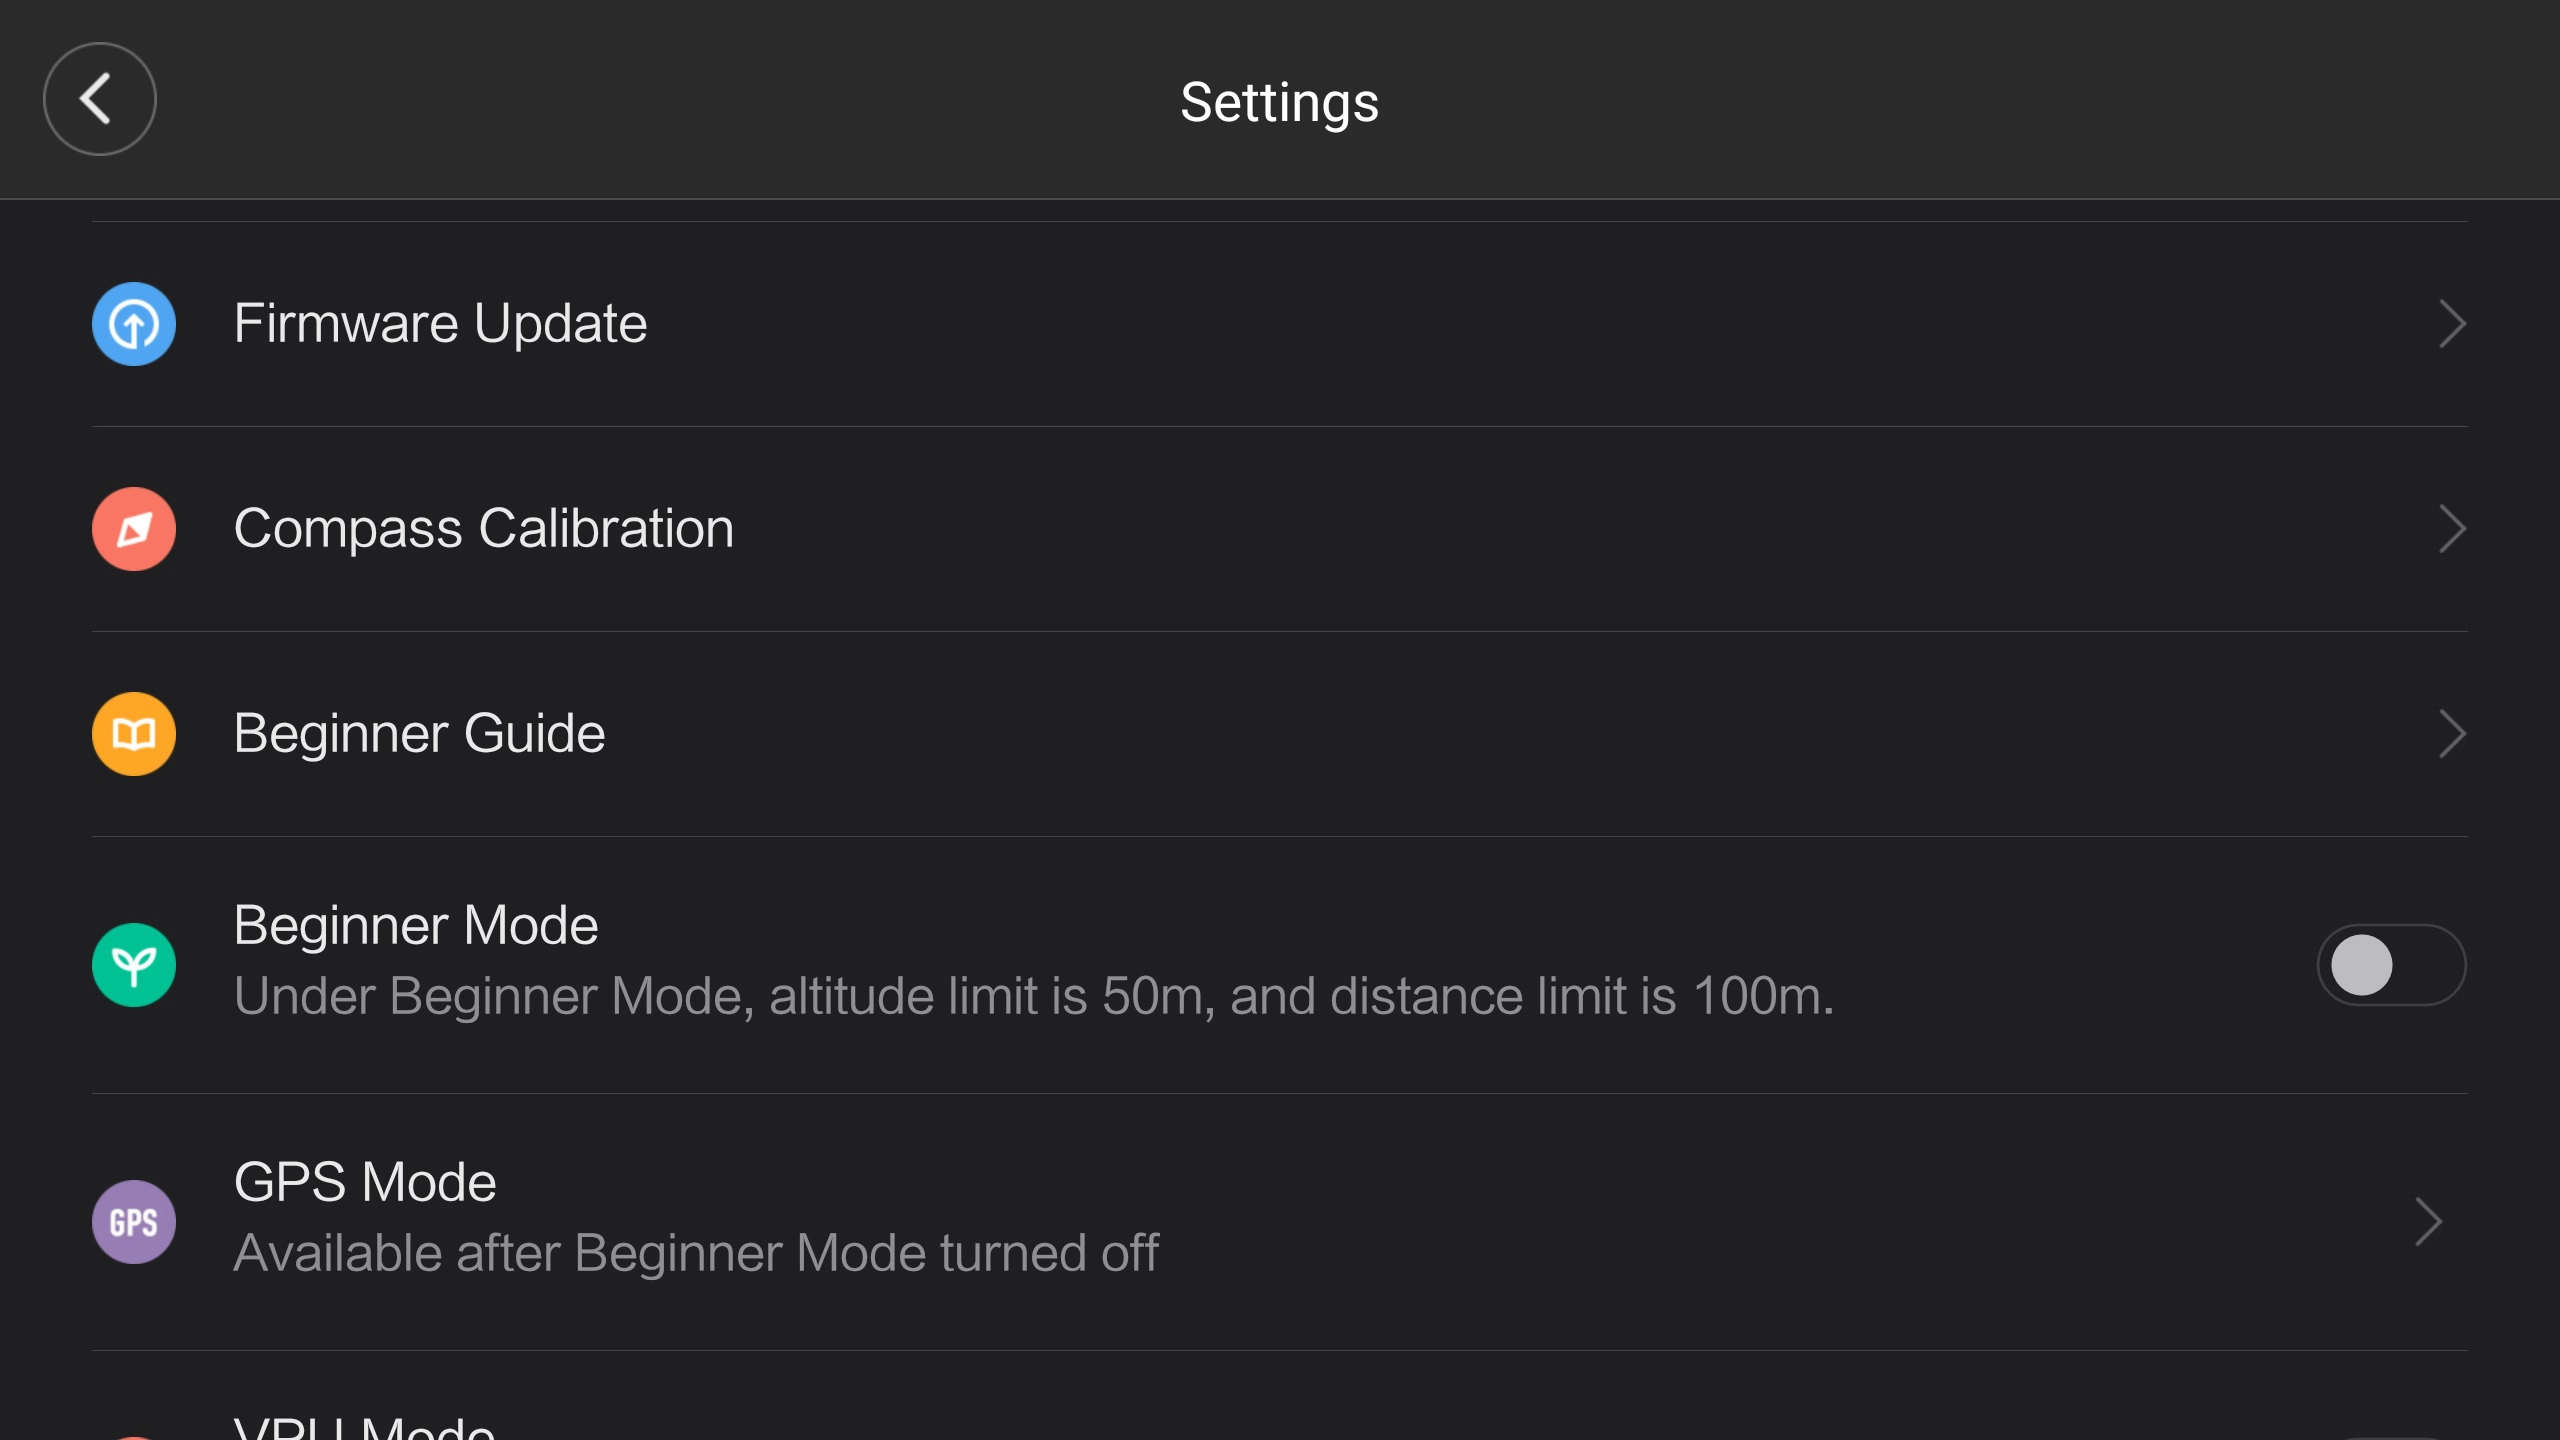Open the Beginner Guide label

(419, 734)
